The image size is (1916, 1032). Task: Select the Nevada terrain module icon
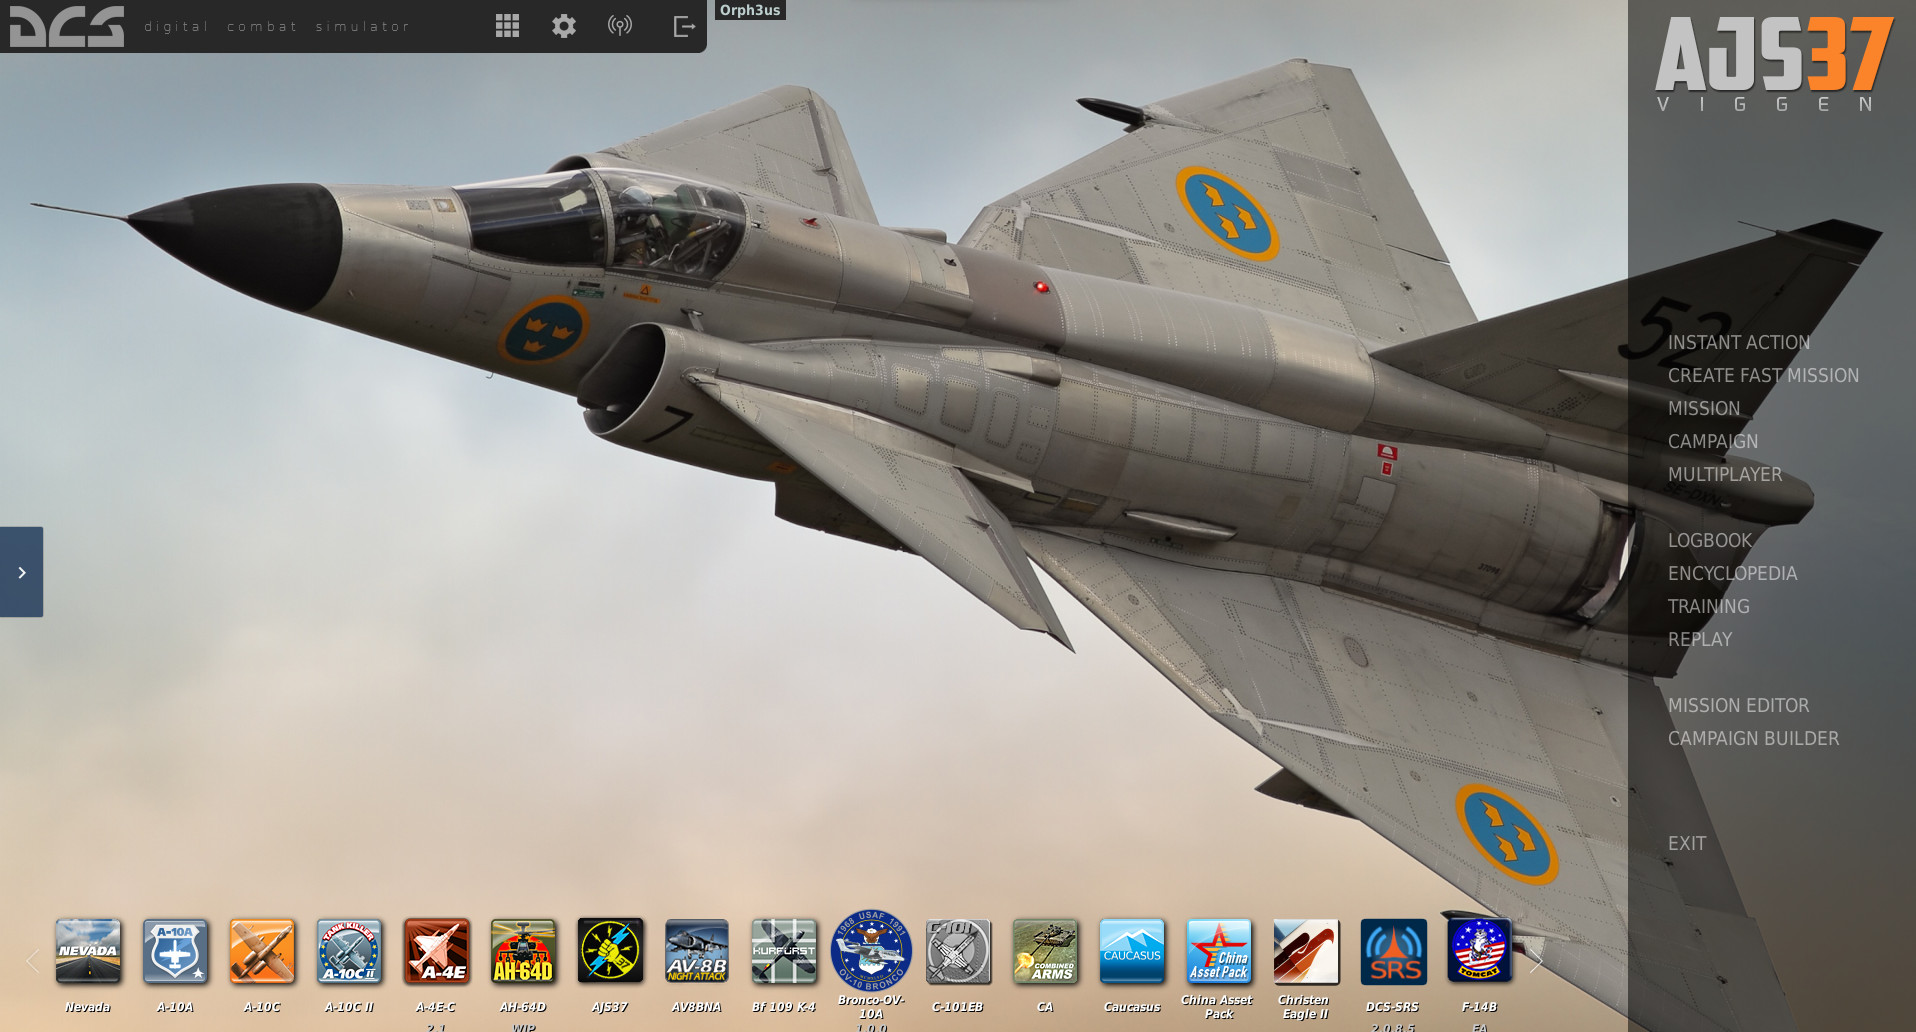coord(88,951)
